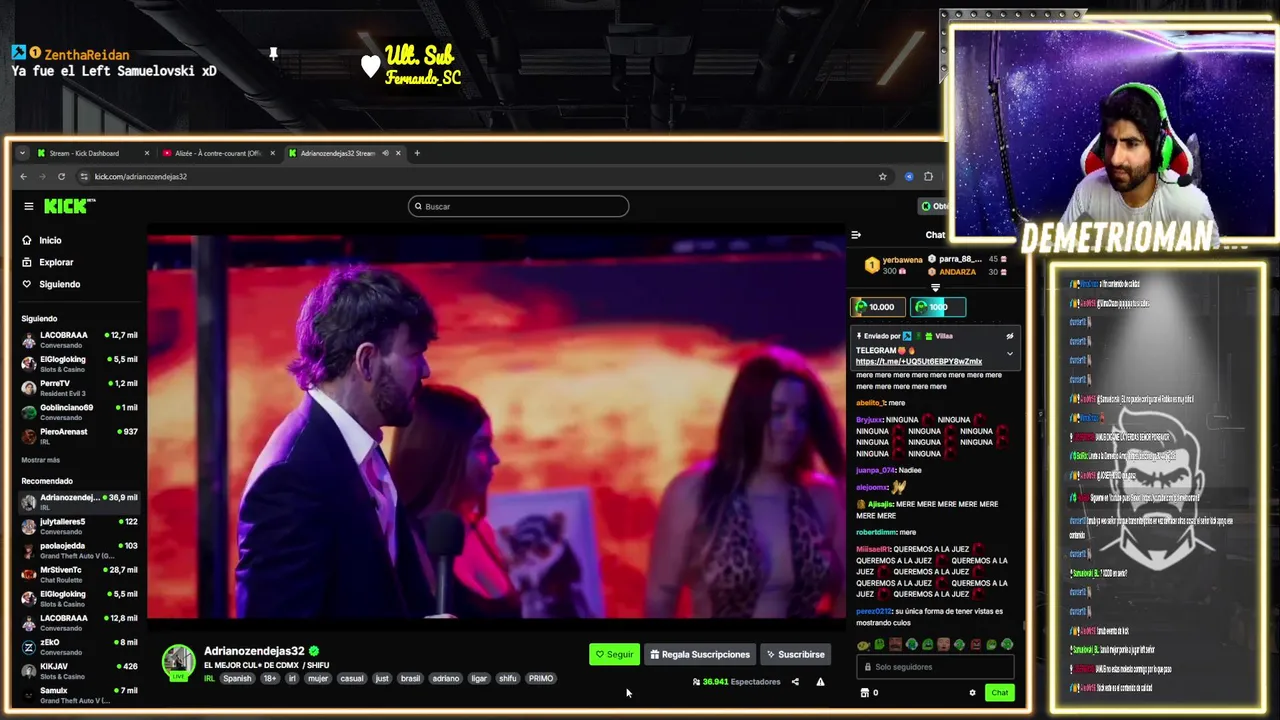The image size is (1280, 720).
Task: Click the green Chat send button
Action: pyautogui.click(x=1000, y=693)
